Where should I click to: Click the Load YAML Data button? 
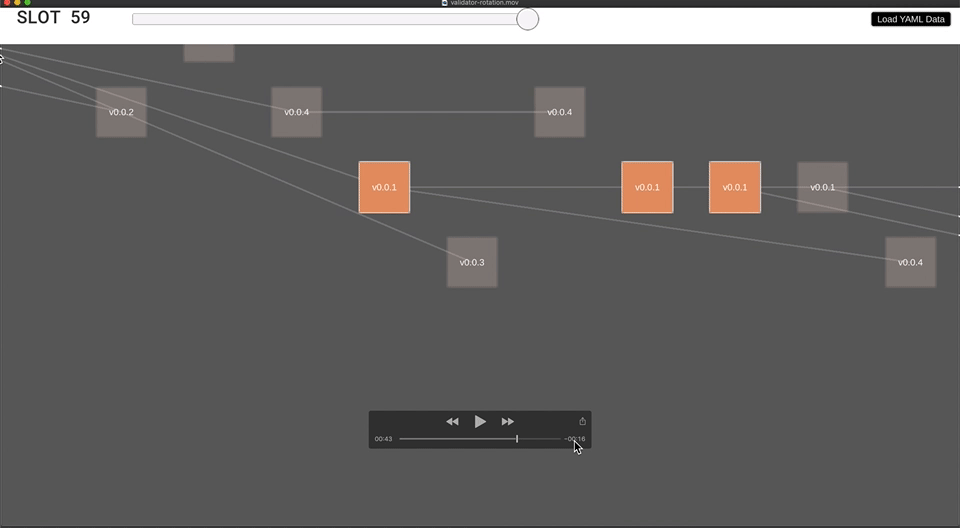910,19
